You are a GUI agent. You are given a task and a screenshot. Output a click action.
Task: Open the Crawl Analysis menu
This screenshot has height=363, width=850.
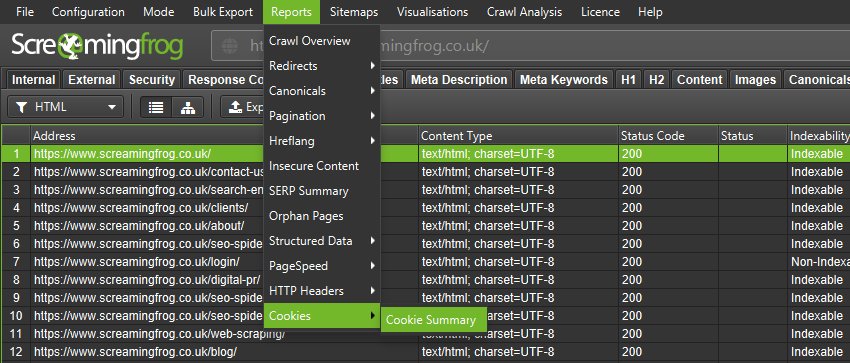[x=525, y=11]
